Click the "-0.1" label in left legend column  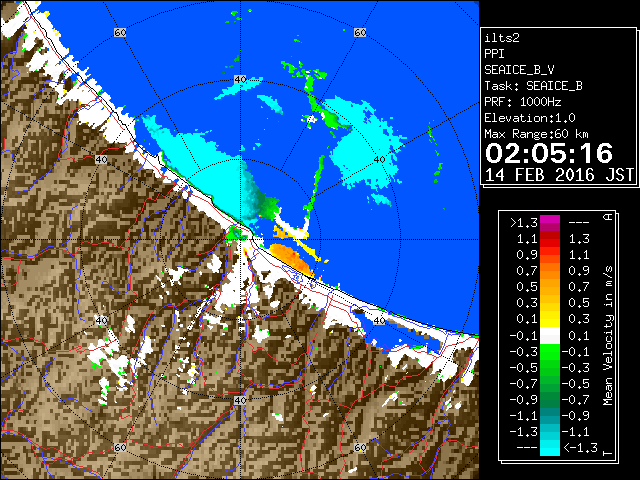pos(524,336)
